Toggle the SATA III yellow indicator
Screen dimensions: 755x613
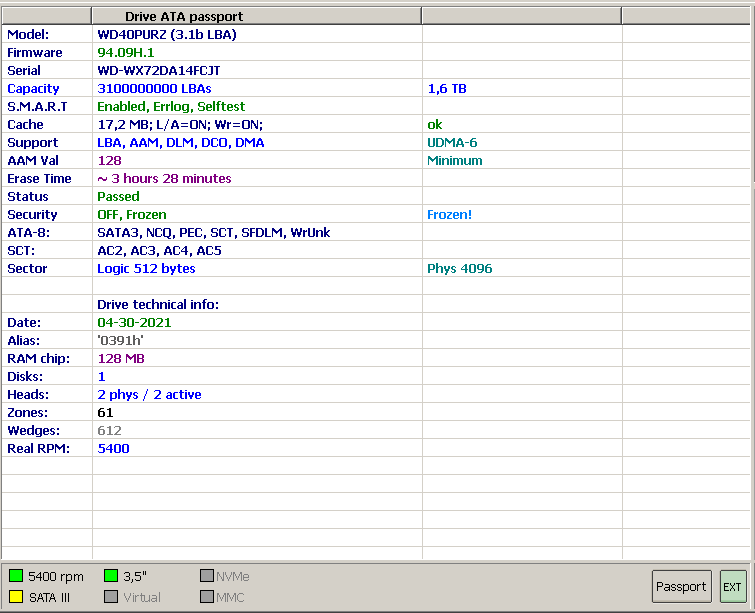16,597
